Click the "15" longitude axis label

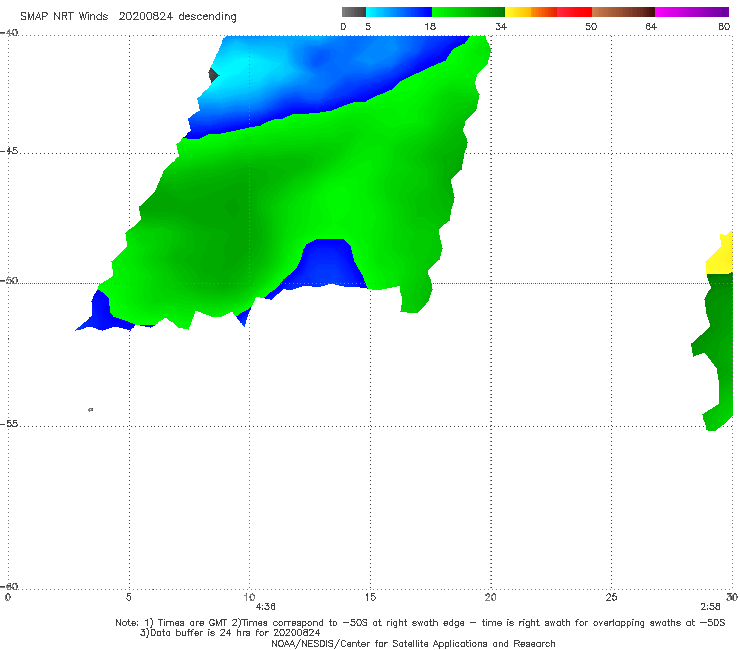(x=370, y=598)
